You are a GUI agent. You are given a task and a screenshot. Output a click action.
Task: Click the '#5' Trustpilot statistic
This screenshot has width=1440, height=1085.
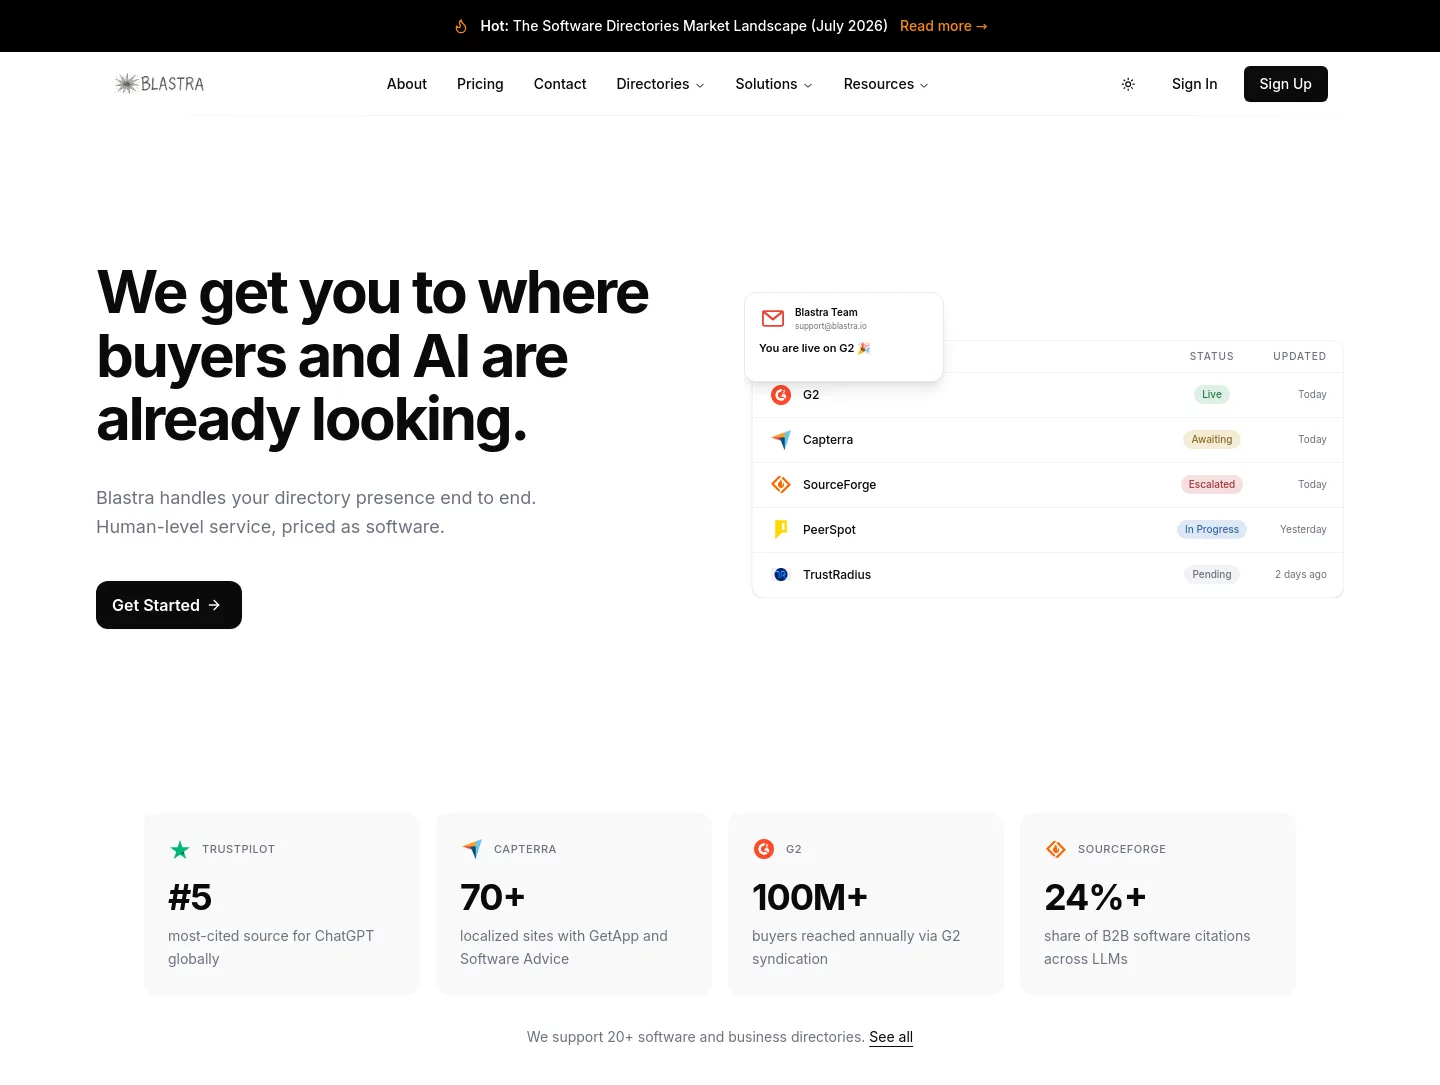point(190,897)
